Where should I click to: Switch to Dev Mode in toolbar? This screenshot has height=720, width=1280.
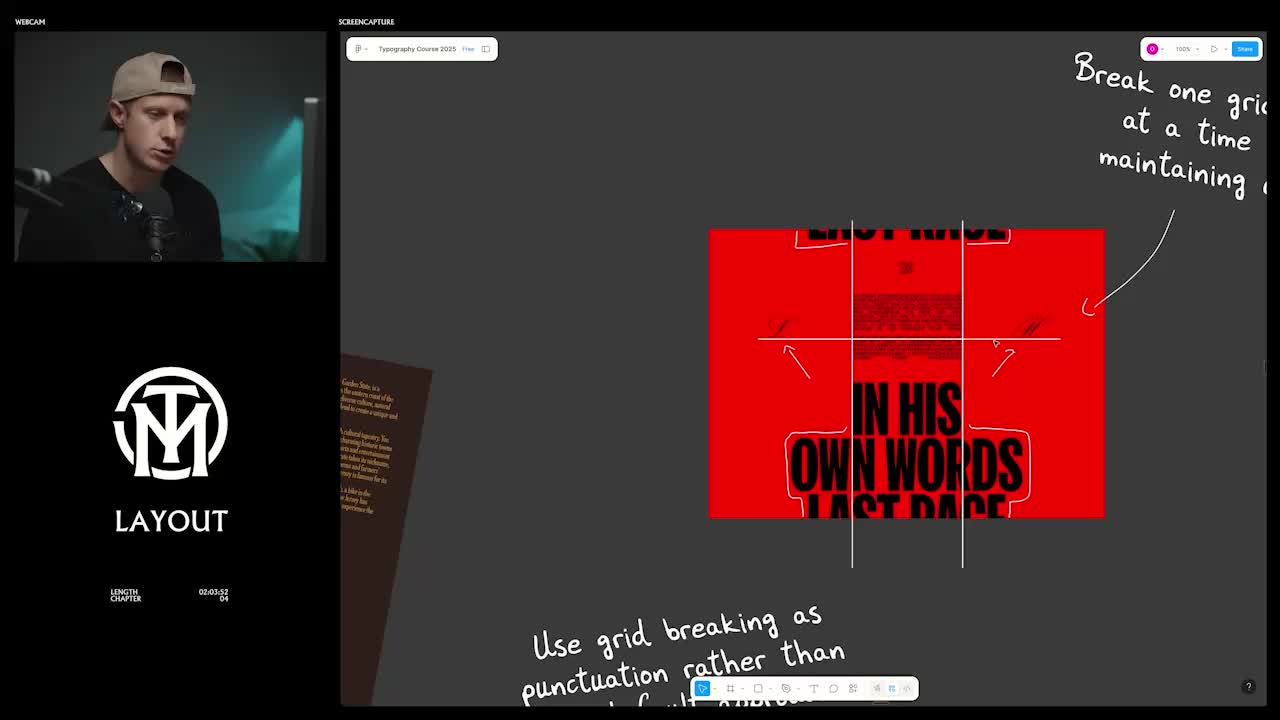click(907, 688)
